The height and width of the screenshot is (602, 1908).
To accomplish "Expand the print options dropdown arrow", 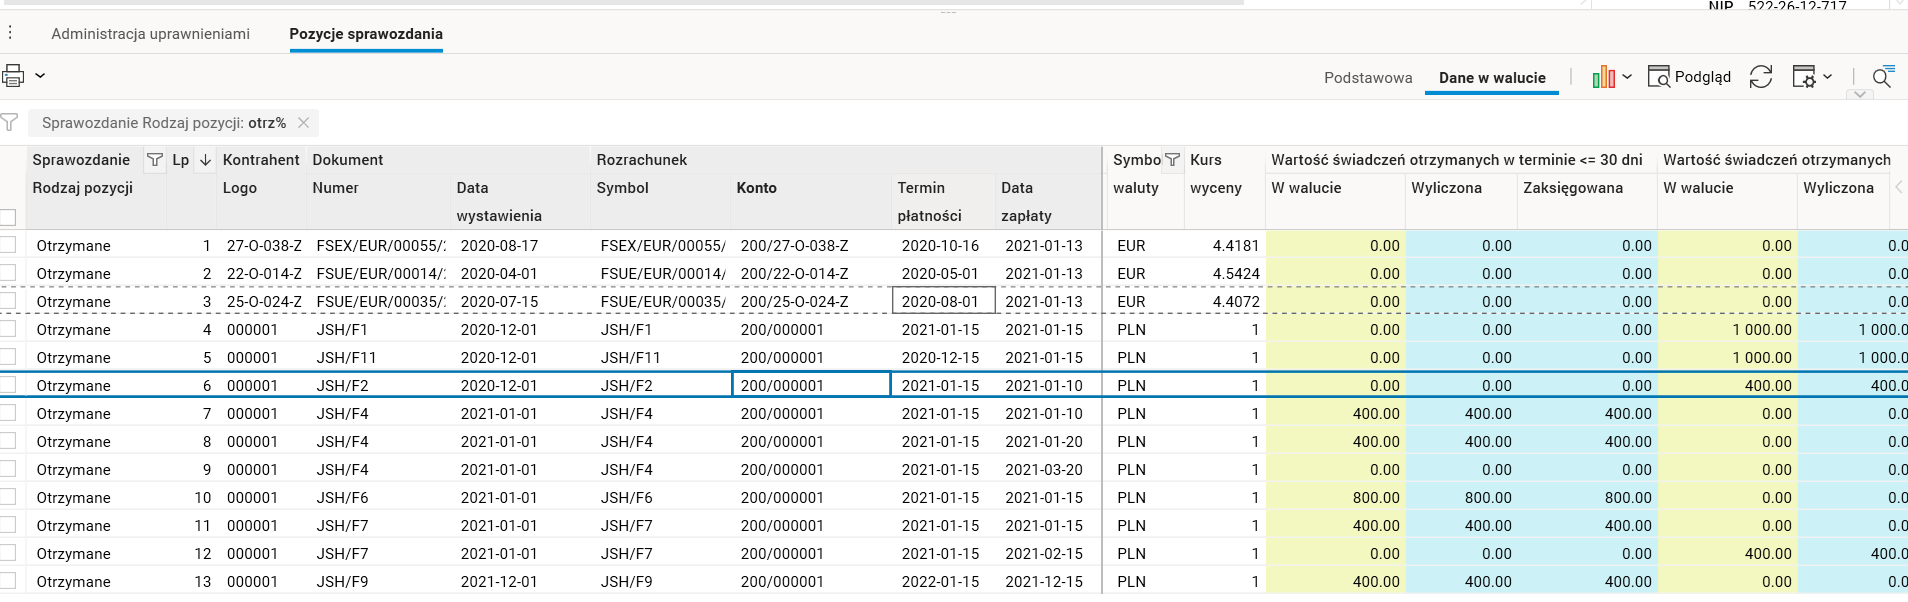I will click(x=40, y=76).
